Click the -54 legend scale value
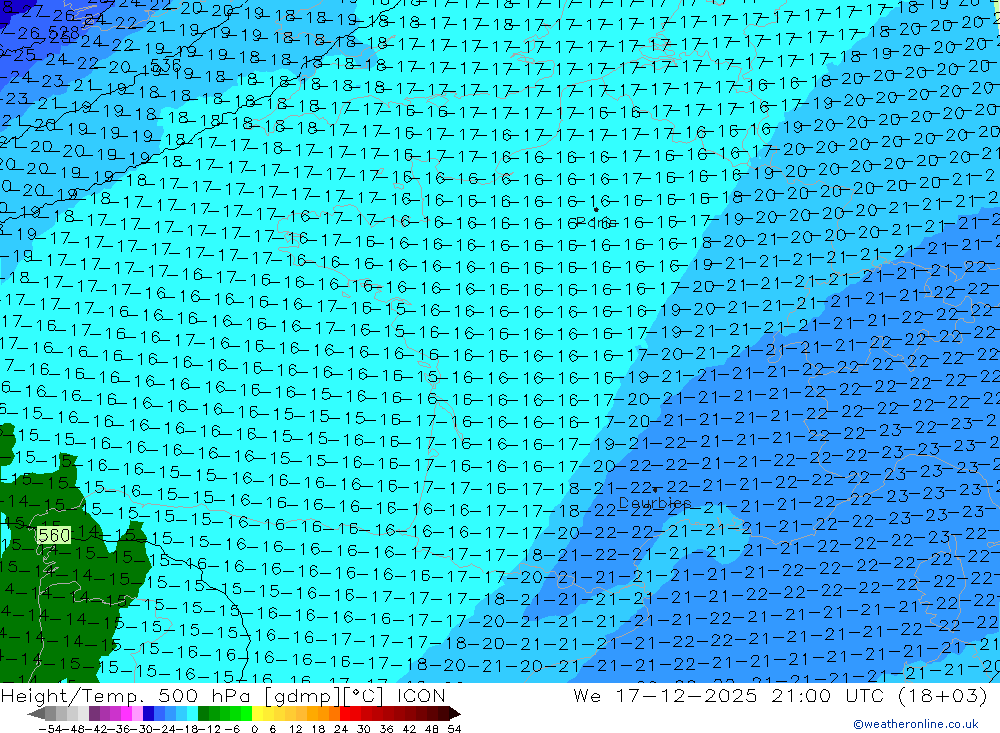 click(50, 729)
